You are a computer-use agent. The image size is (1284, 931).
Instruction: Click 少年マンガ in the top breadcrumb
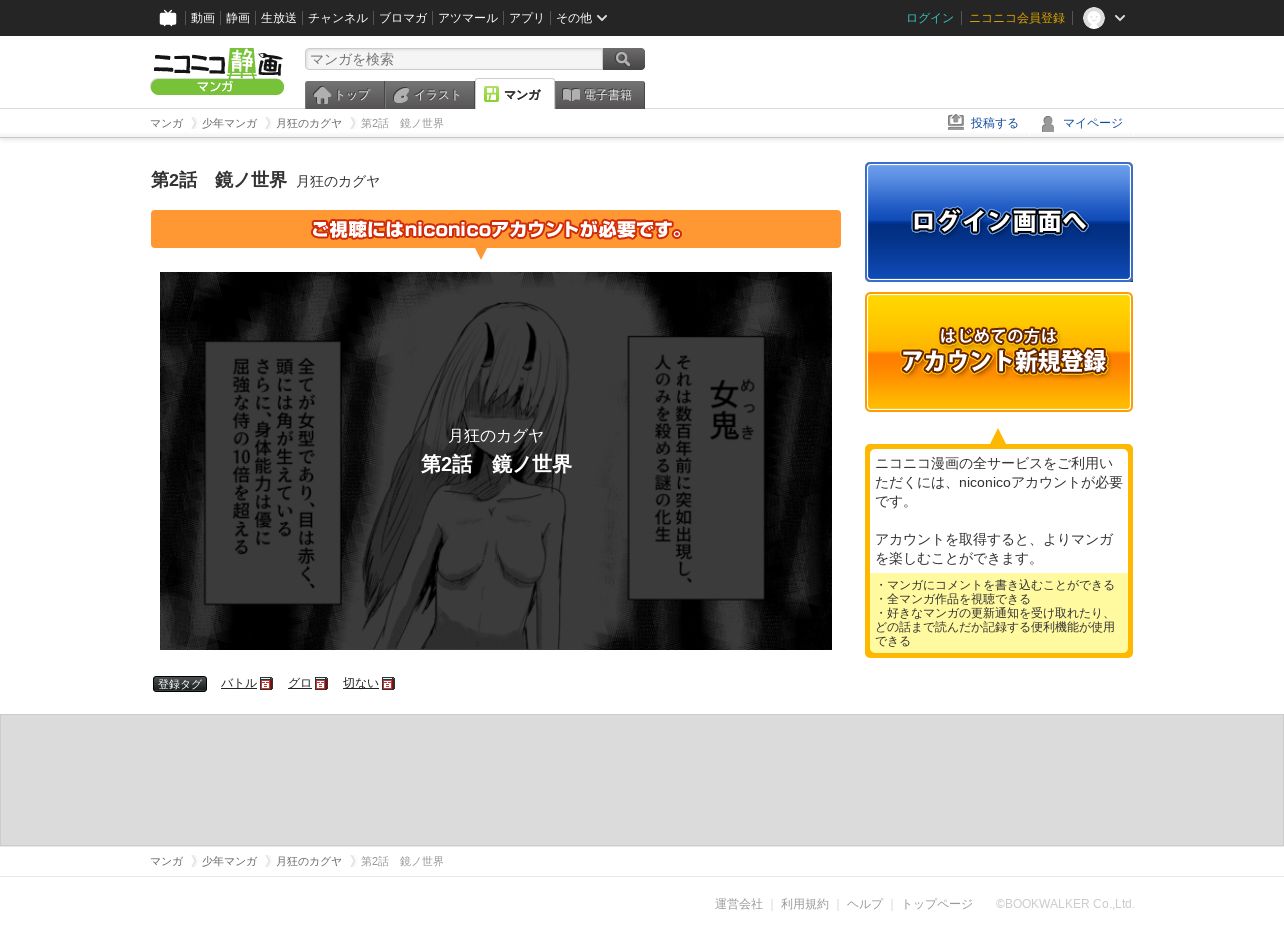point(229,123)
